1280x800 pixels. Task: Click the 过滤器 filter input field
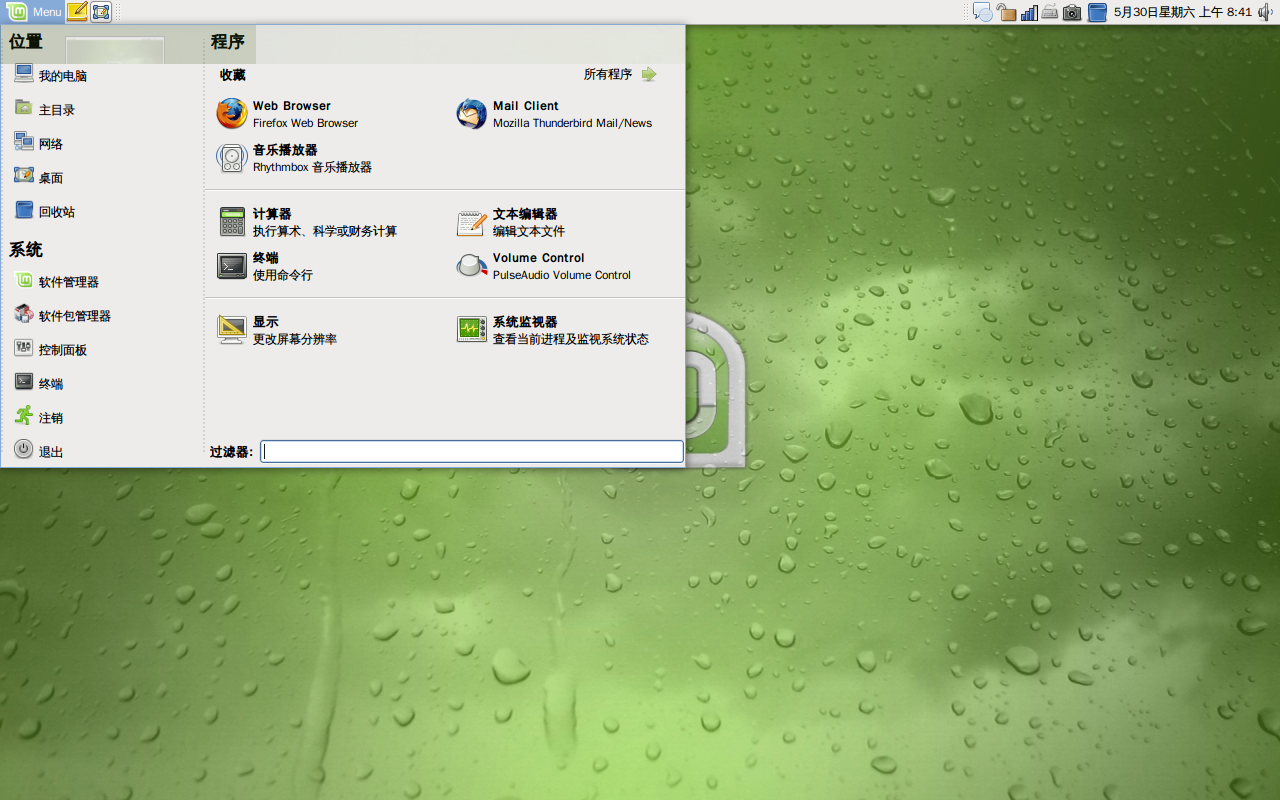coord(472,452)
